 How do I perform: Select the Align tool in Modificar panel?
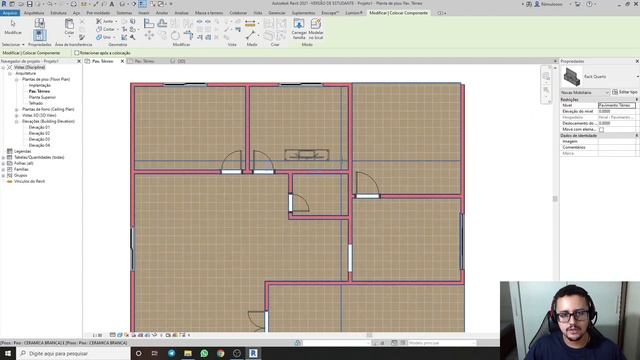coord(149,23)
